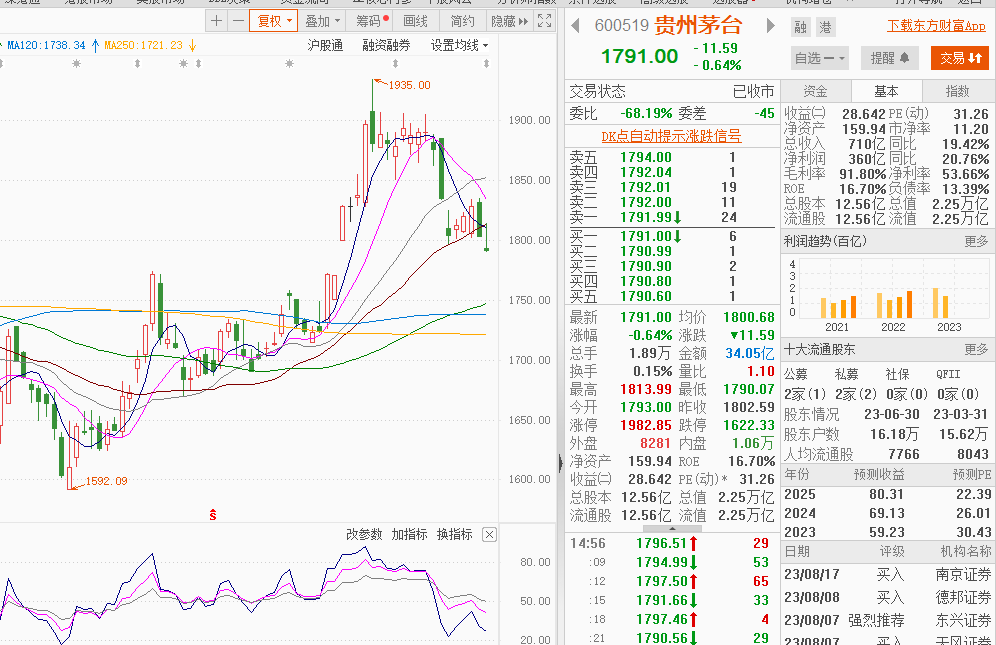996x645 pixels.
Task: Click 加指标 to add an indicator
Action: pyautogui.click(x=410, y=534)
